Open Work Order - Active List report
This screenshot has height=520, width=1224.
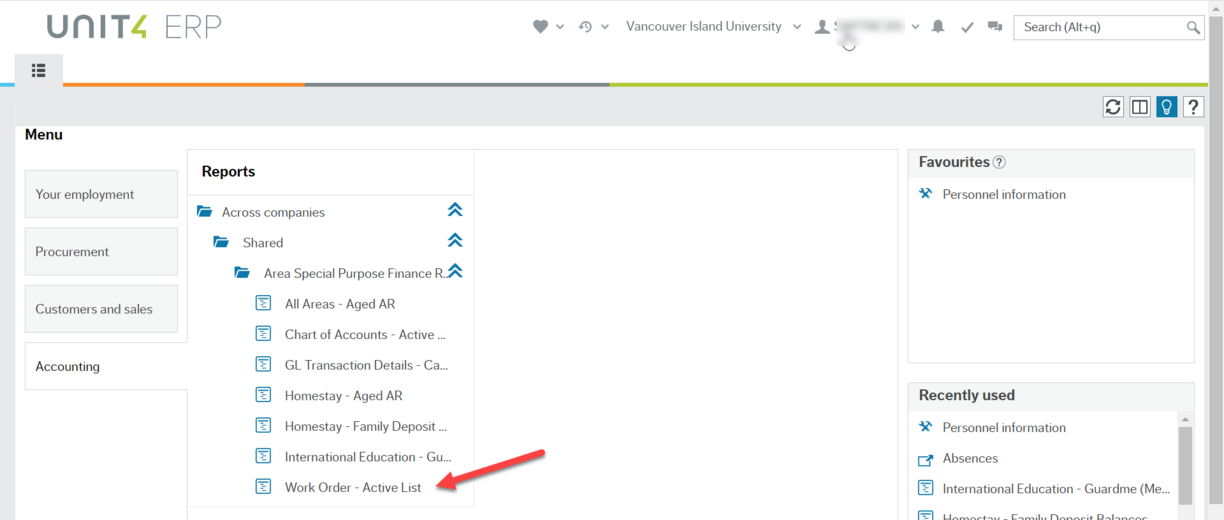(353, 488)
